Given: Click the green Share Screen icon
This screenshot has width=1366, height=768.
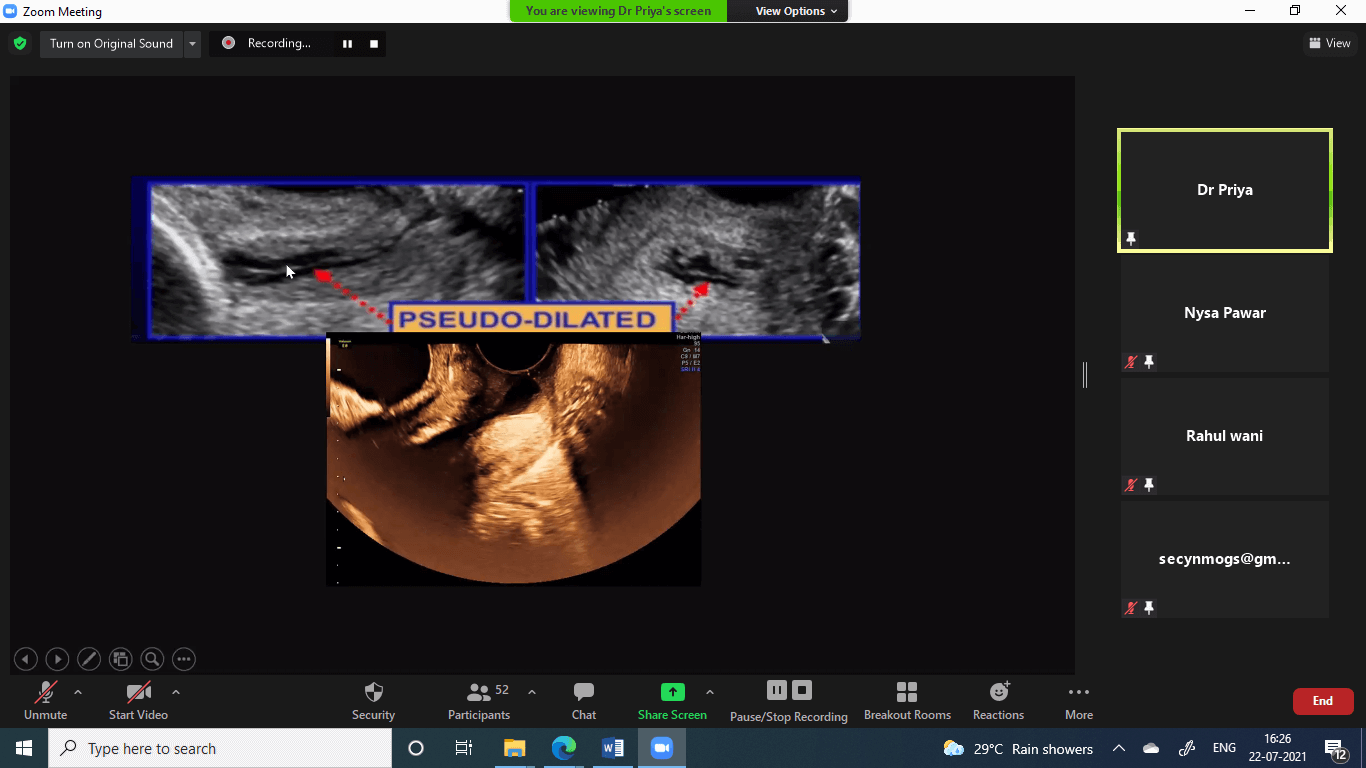Looking at the screenshot, I should [x=673, y=692].
